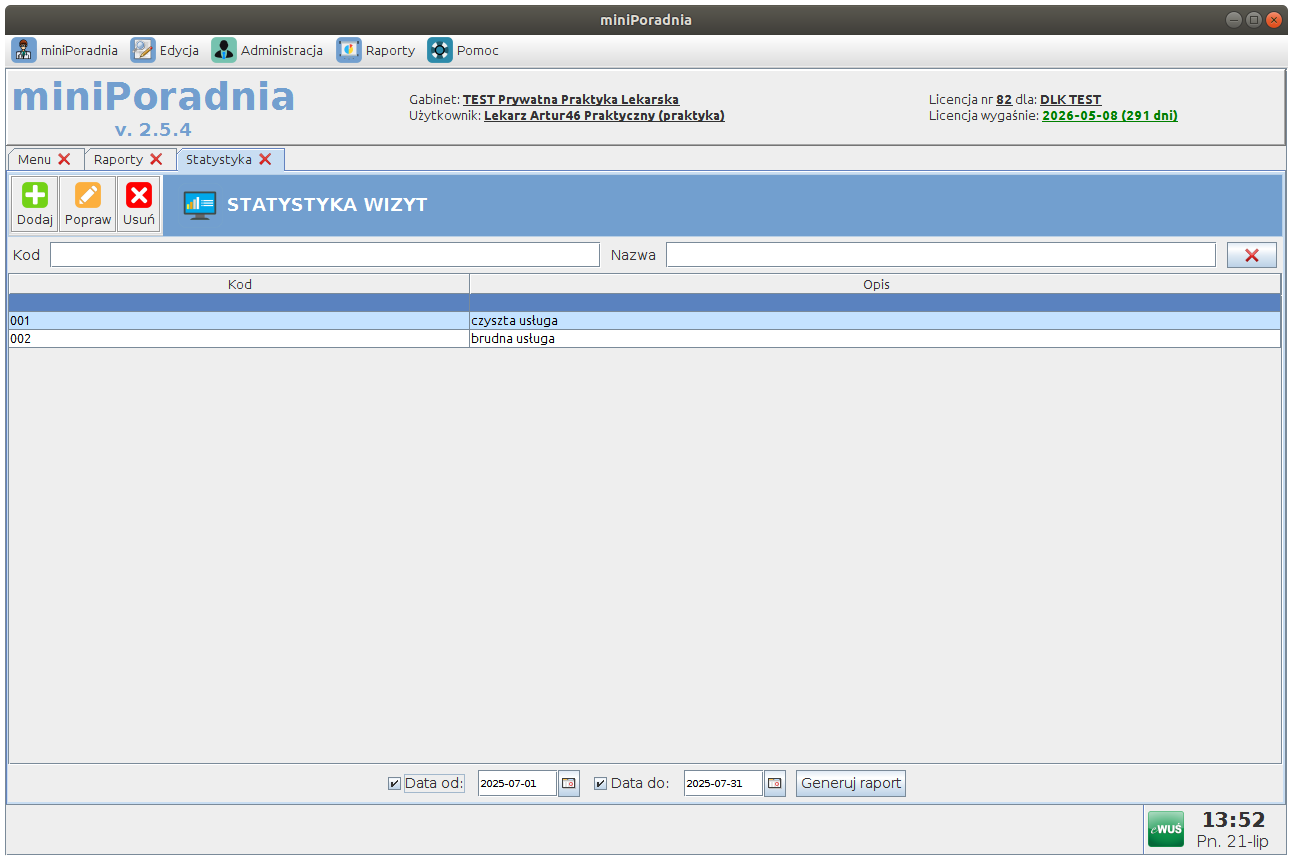Clear filters with the red X button
This screenshot has width=1297, height=865.
point(1252,255)
